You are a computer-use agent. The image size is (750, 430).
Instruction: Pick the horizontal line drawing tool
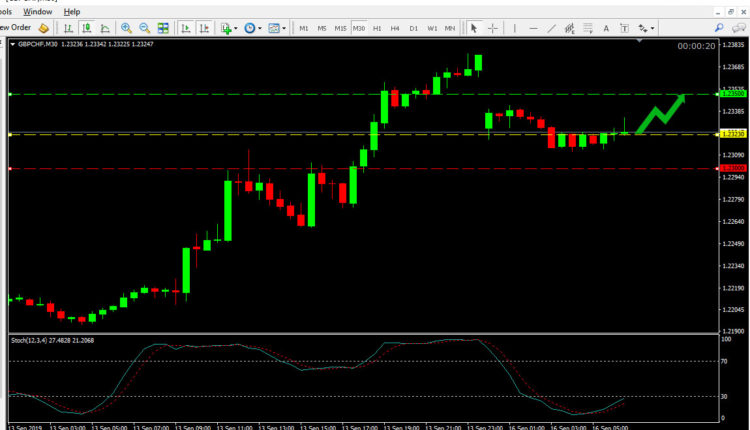533,28
